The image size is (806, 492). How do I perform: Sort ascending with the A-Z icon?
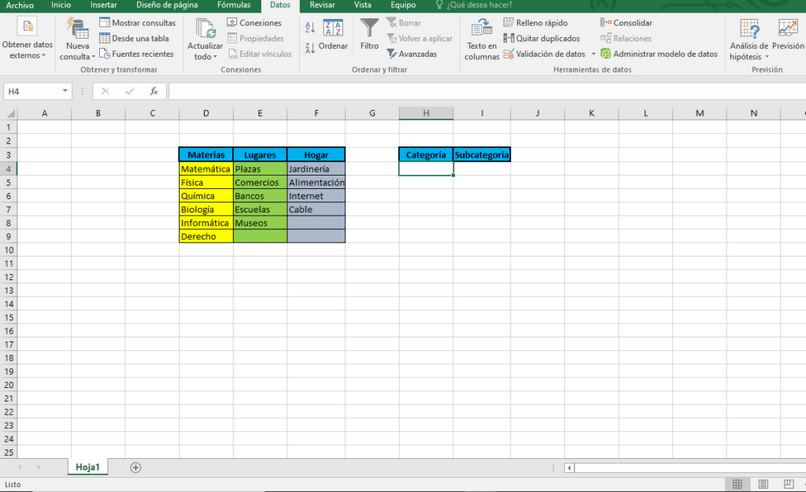310,27
